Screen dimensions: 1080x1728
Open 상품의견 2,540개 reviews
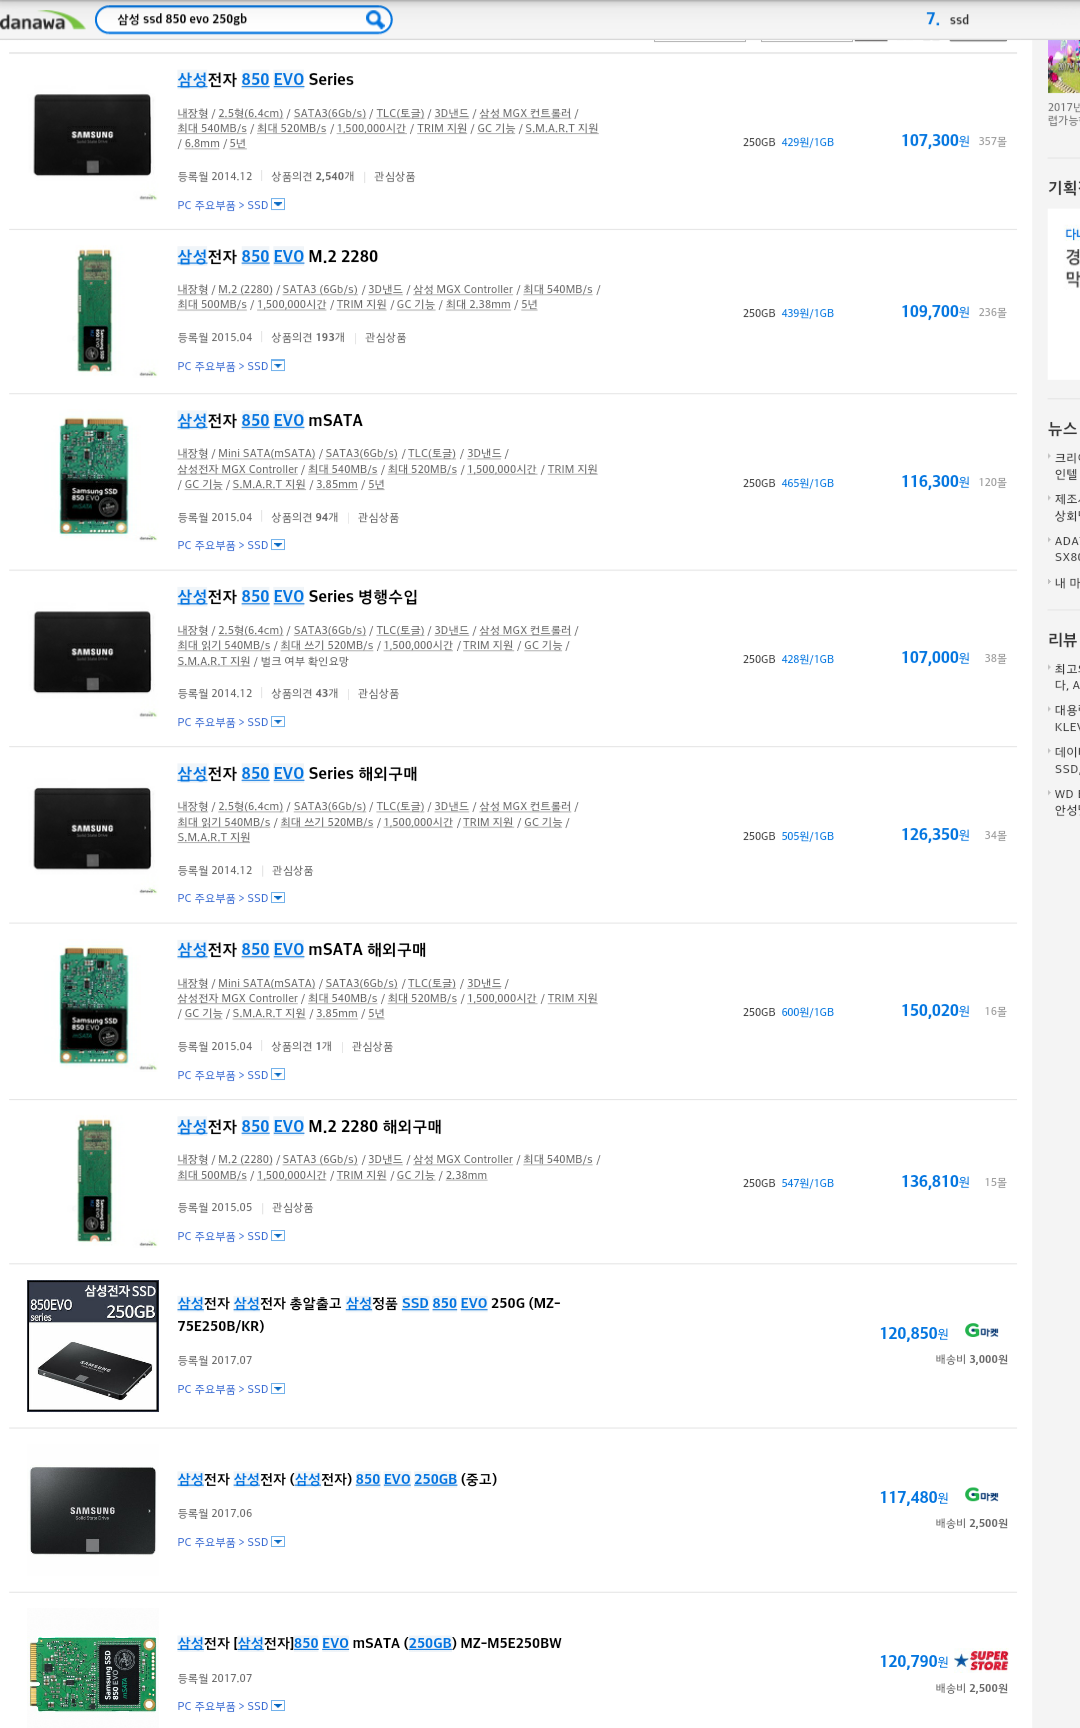click(x=313, y=176)
